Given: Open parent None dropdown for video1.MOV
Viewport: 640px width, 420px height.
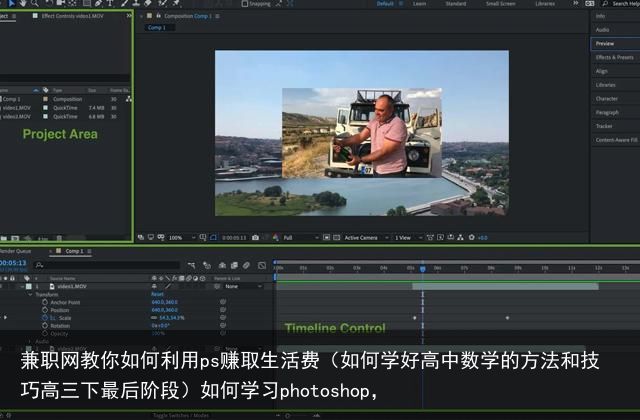Looking at the screenshot, I should coord(243,287).
